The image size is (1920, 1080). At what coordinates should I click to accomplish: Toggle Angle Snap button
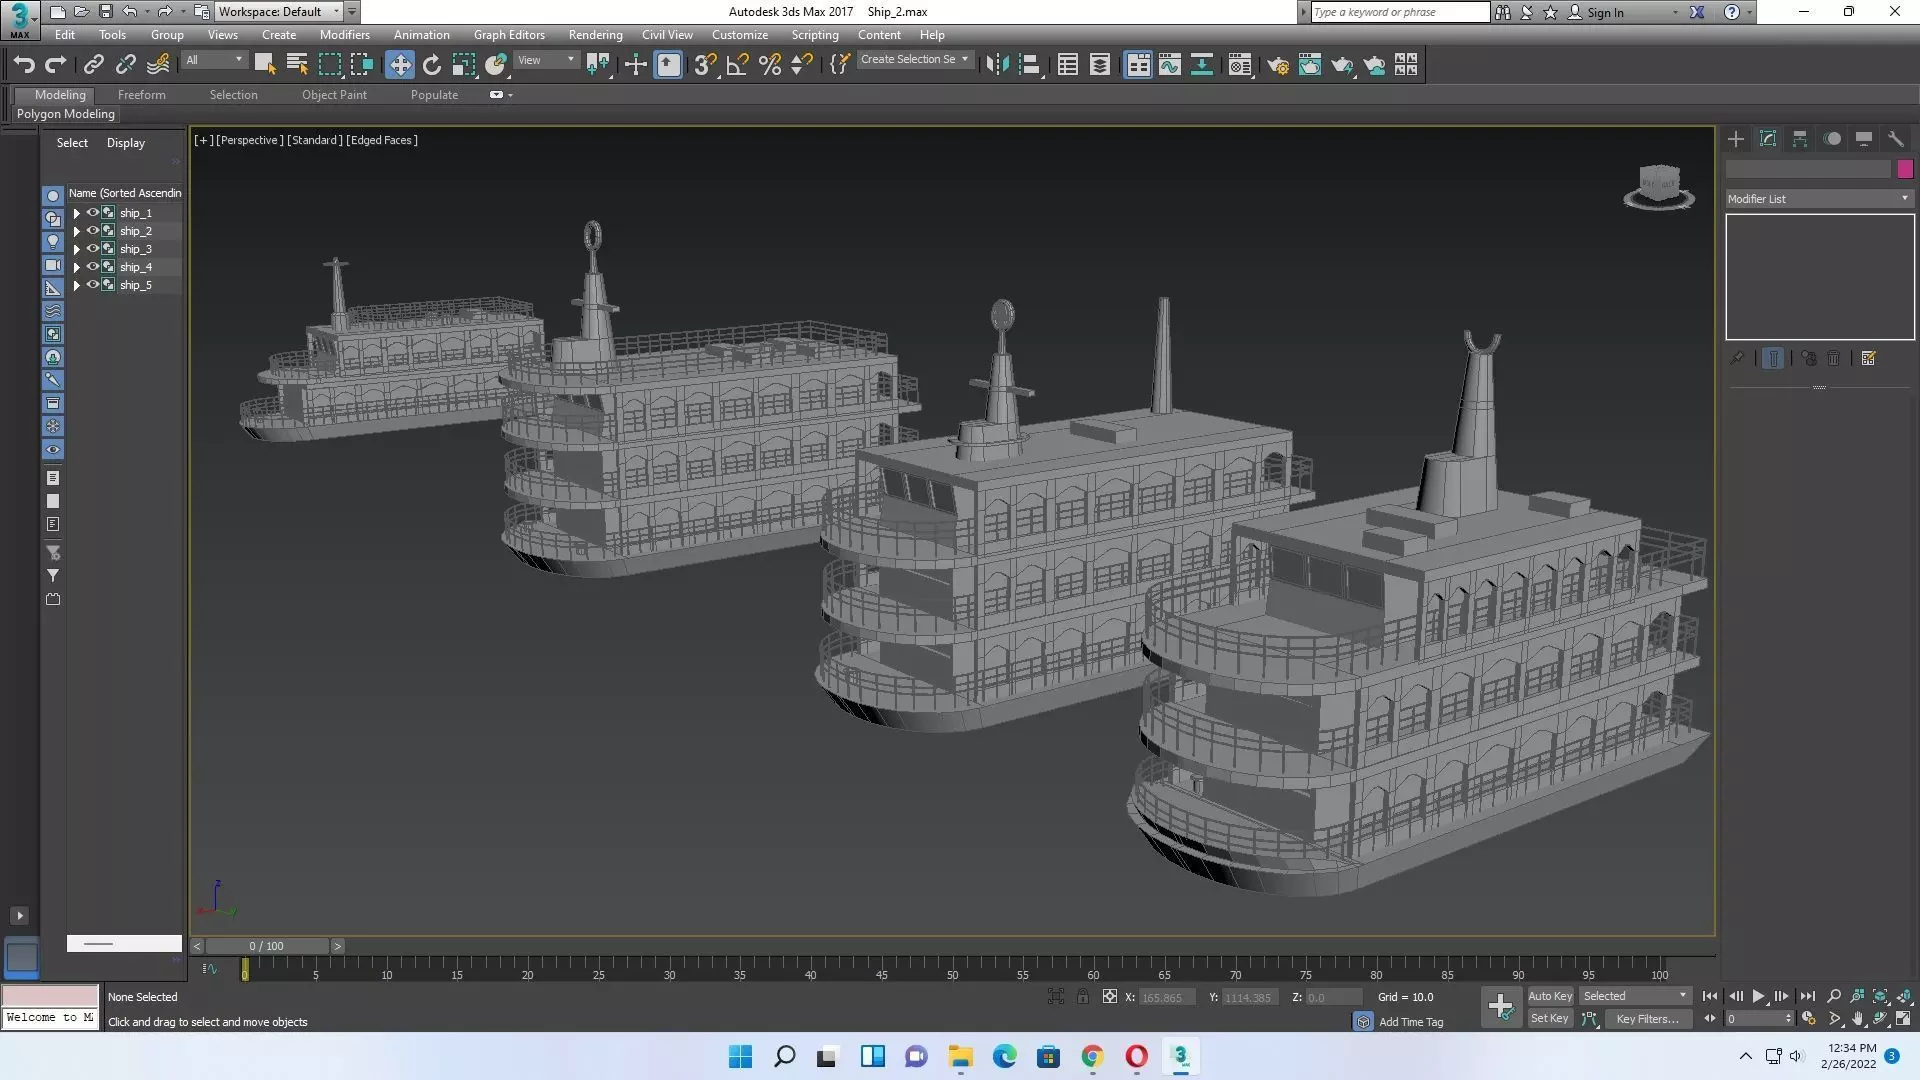tap(737, 65)
